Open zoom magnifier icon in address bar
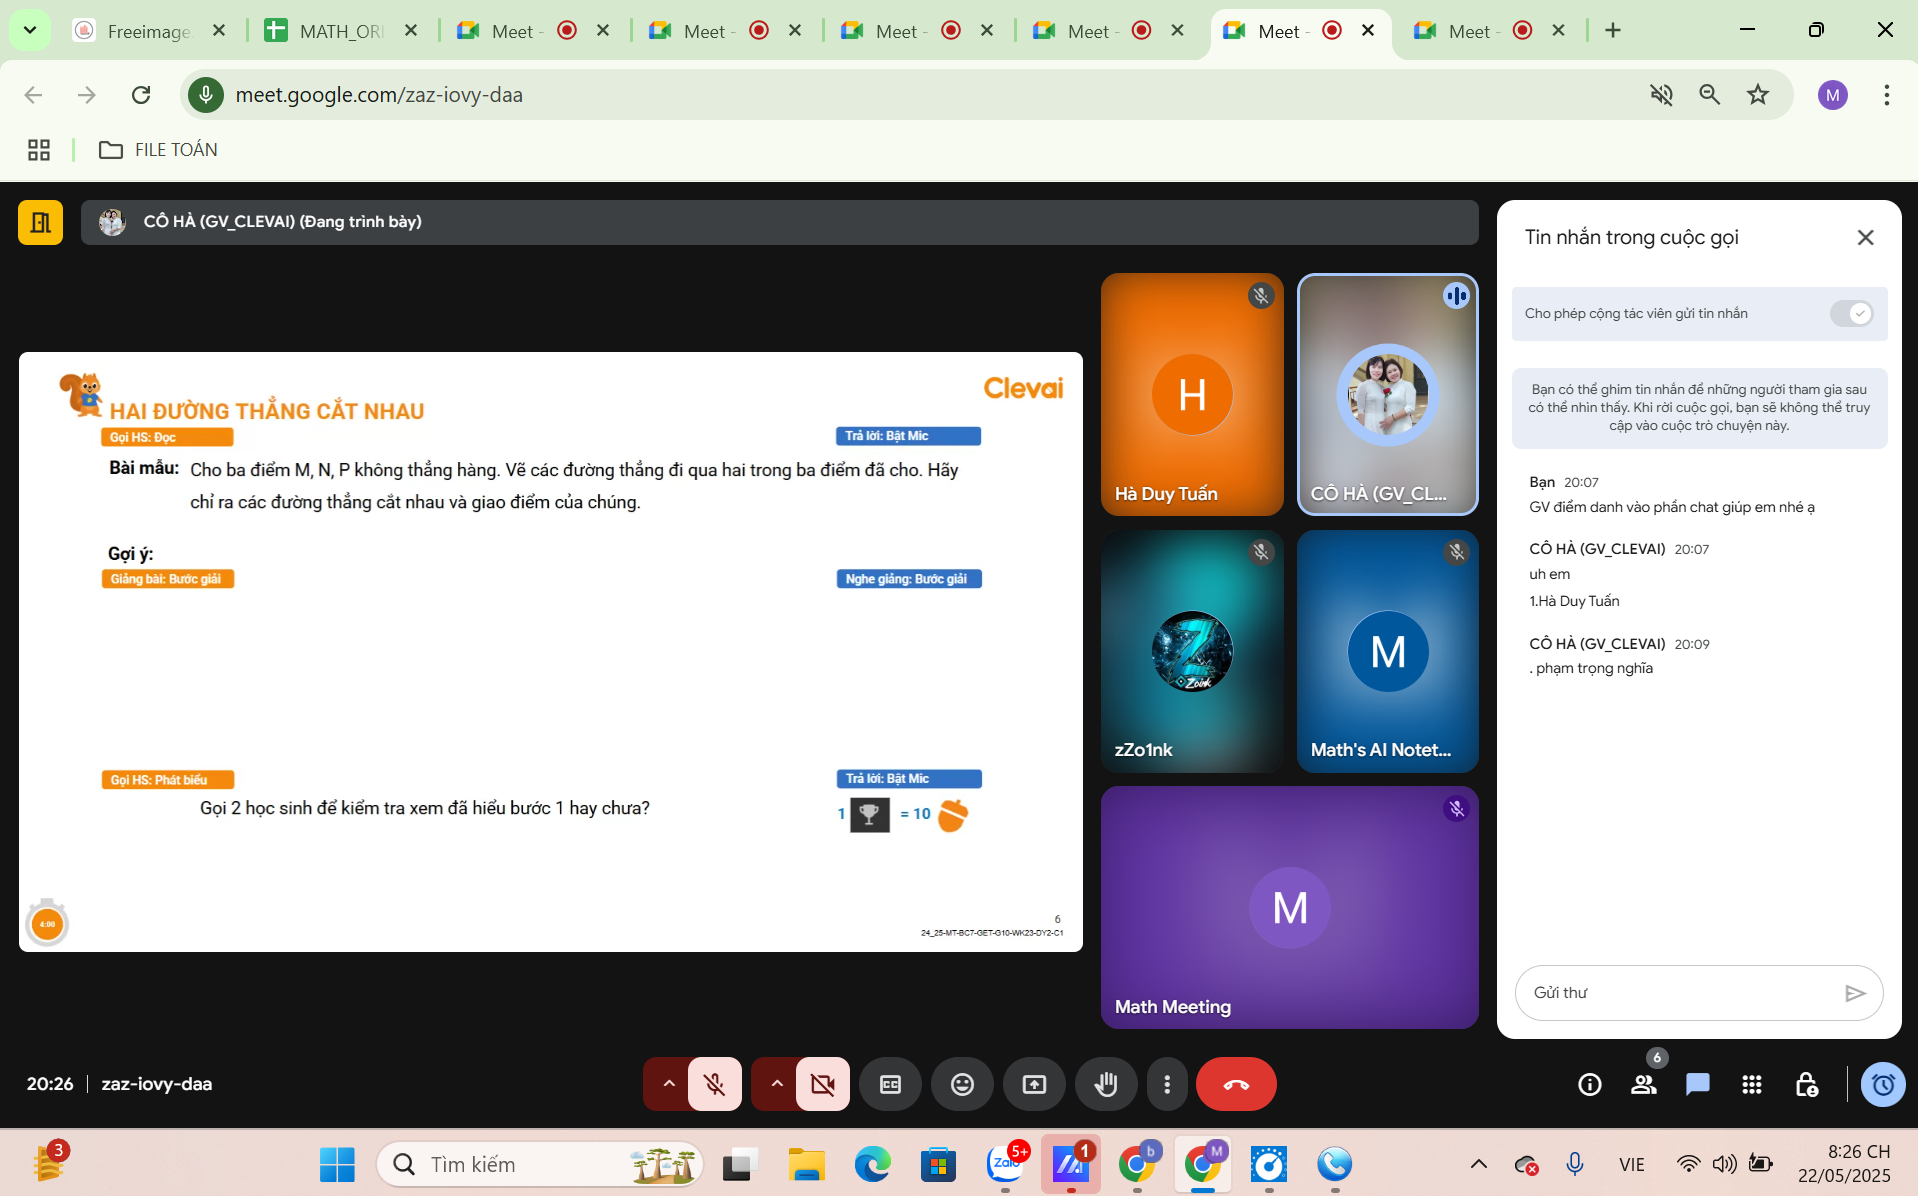Image resolution: width=1918 pixels, height=1196 pixels. tap(1709, 95)
